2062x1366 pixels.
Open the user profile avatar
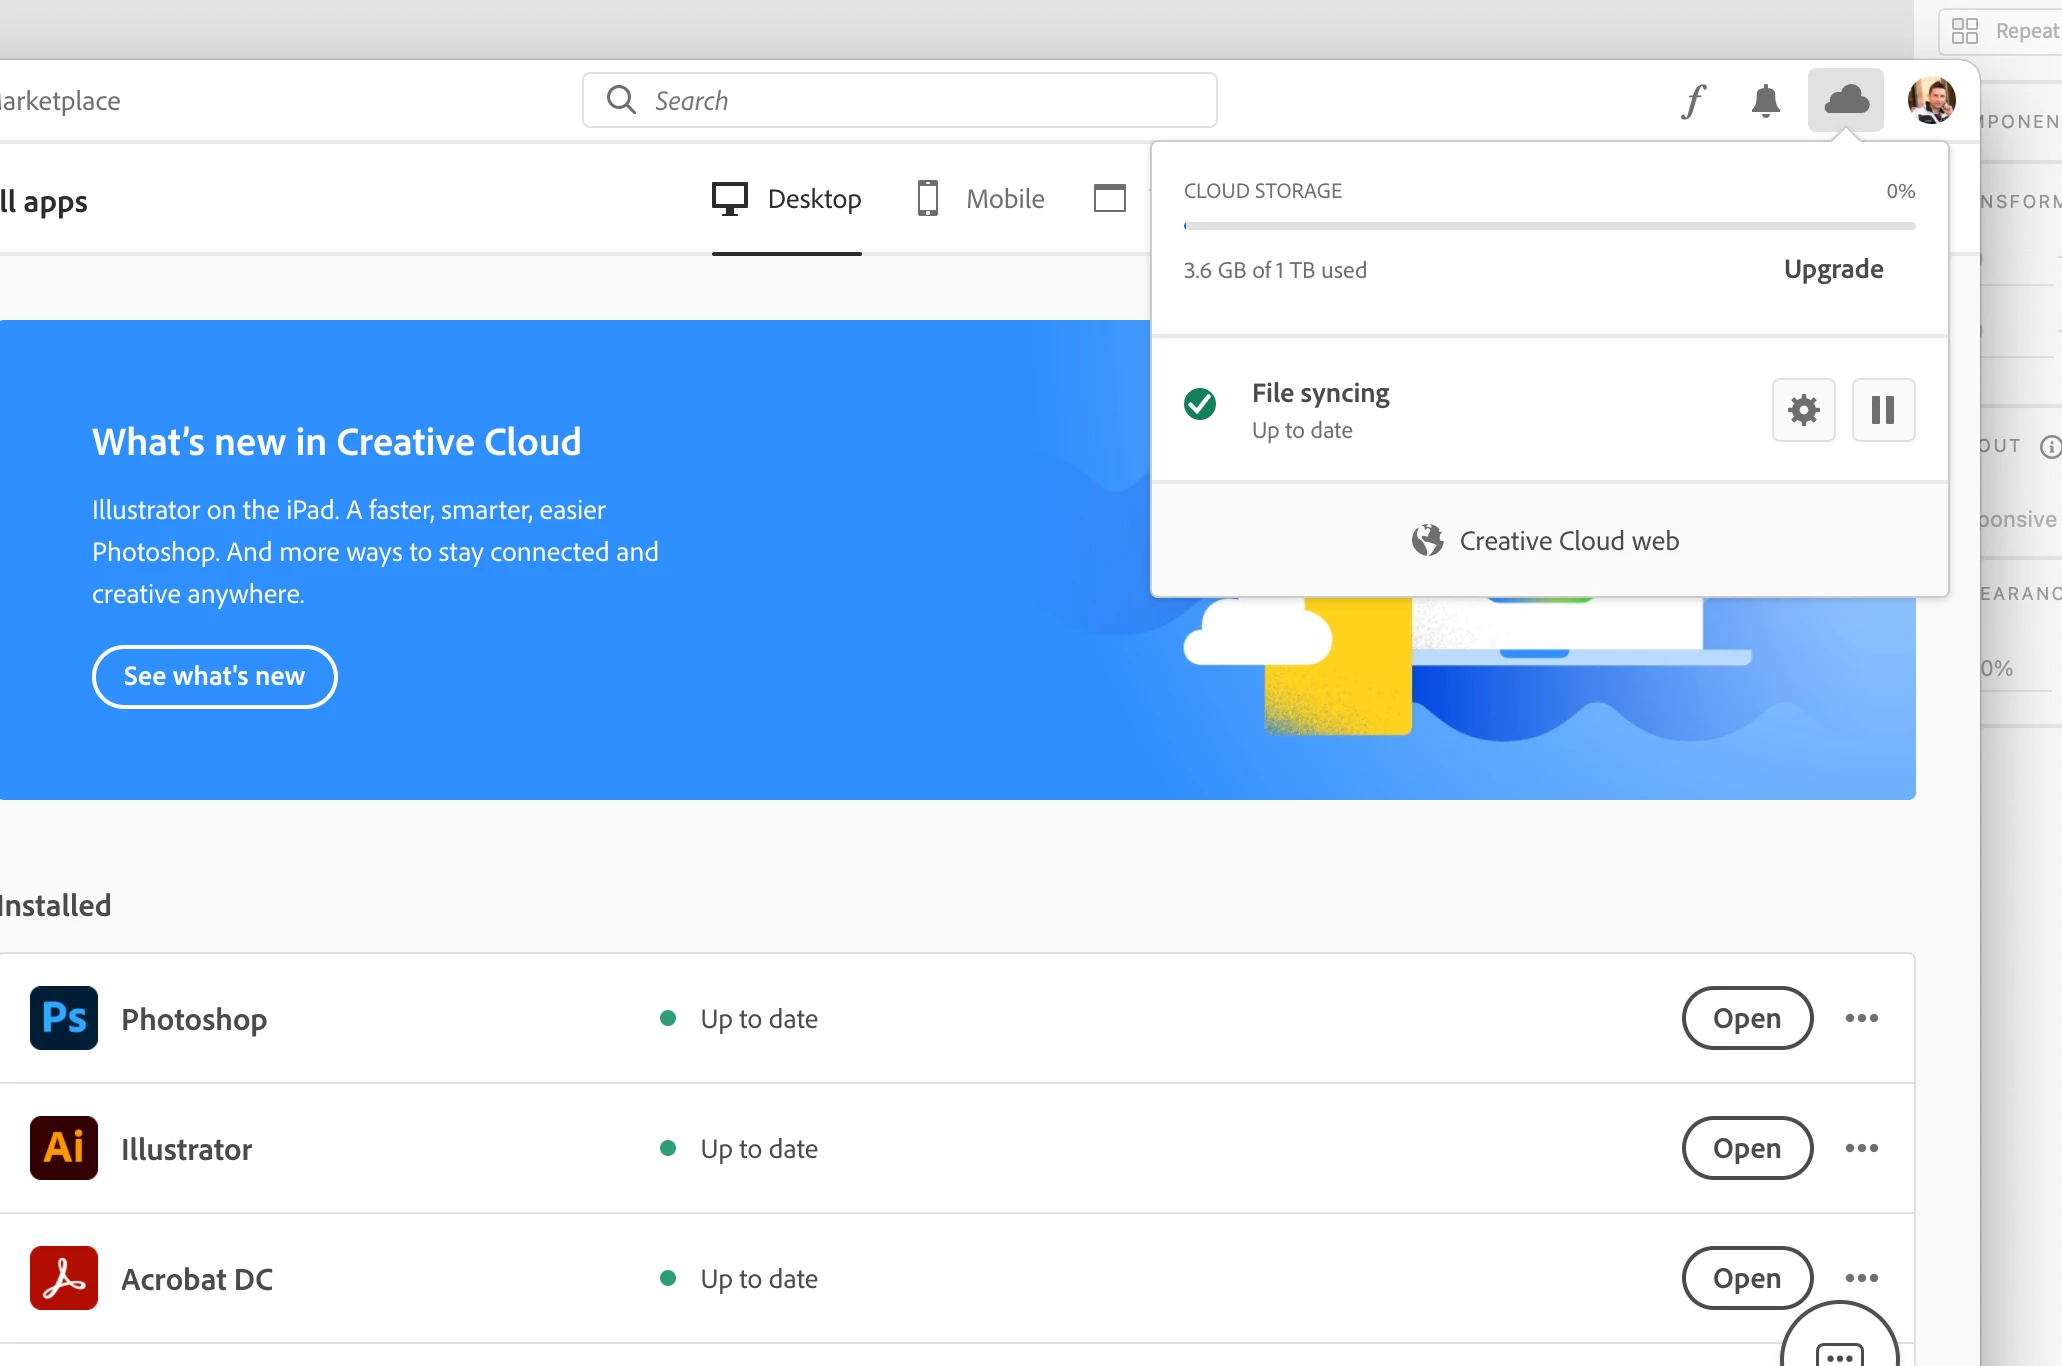pos(1931,101)
